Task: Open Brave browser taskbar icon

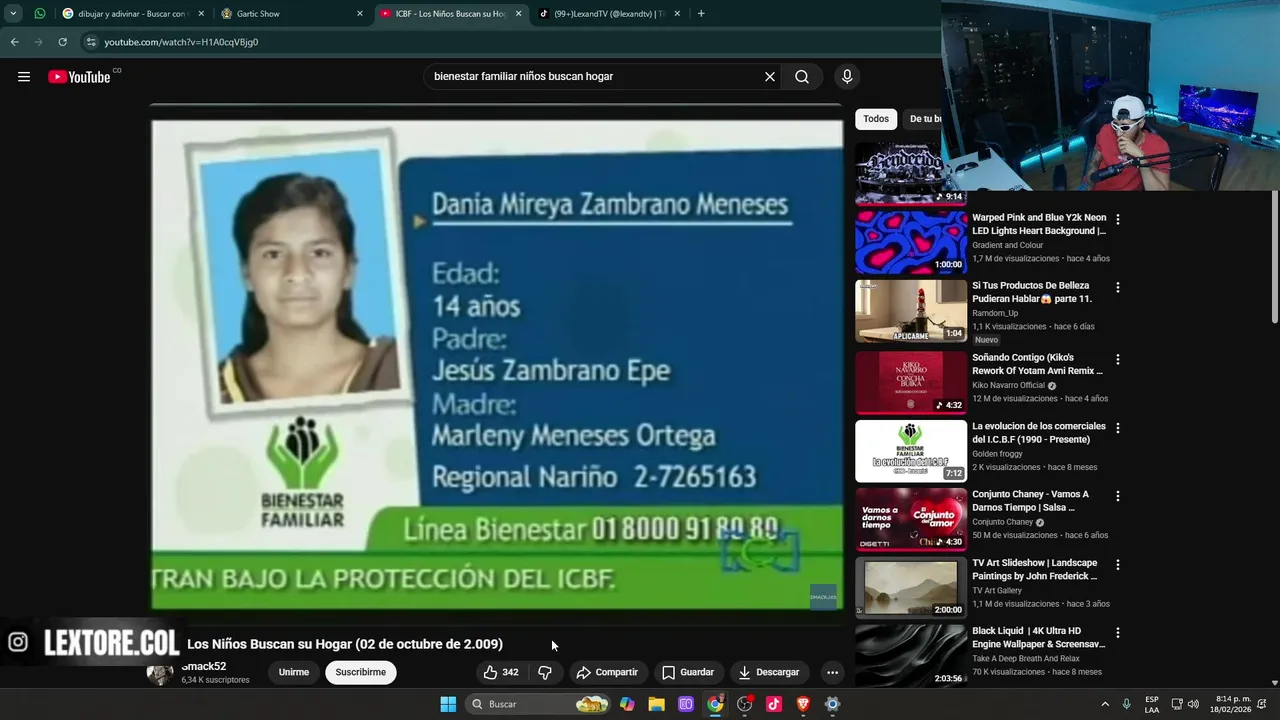Action: 803,704
